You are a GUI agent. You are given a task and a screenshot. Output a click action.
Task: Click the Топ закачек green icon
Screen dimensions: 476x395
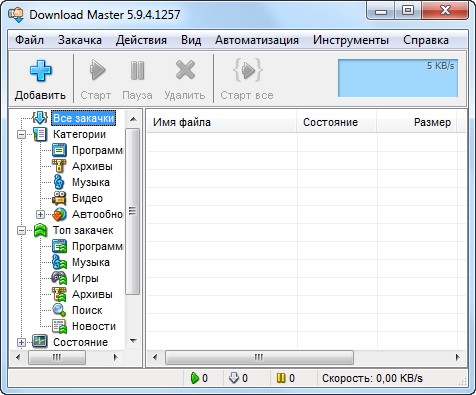(40, 230)
